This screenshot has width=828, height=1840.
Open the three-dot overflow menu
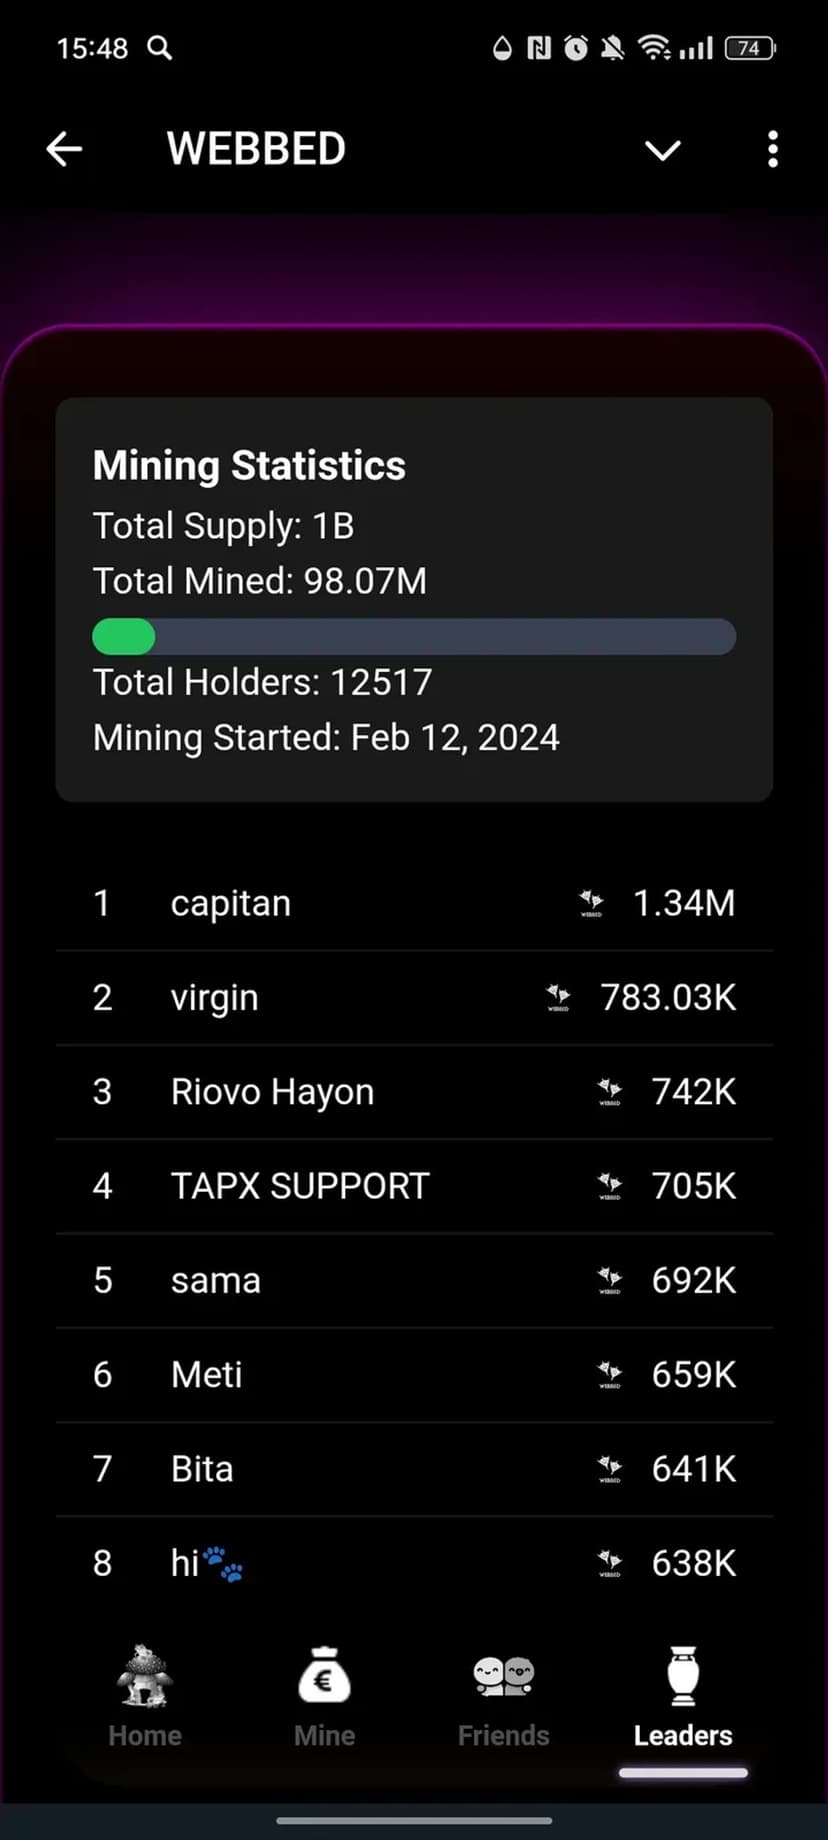(x=772, y=150)
